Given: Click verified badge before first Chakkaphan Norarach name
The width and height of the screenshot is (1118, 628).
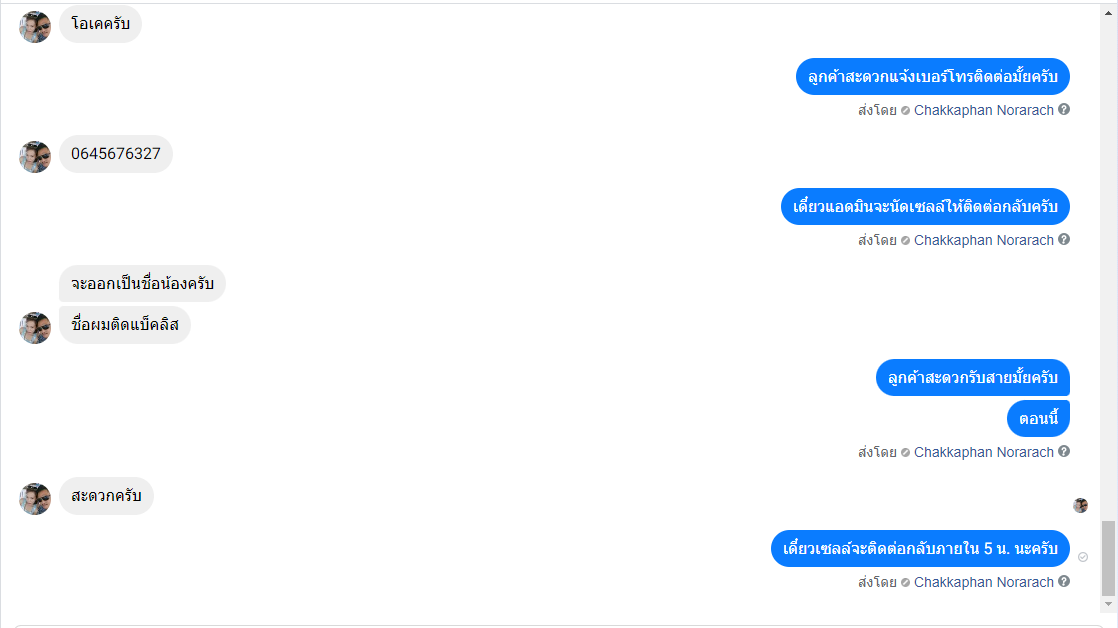Looking at the screenshot, I should click(x=905, y=110).
